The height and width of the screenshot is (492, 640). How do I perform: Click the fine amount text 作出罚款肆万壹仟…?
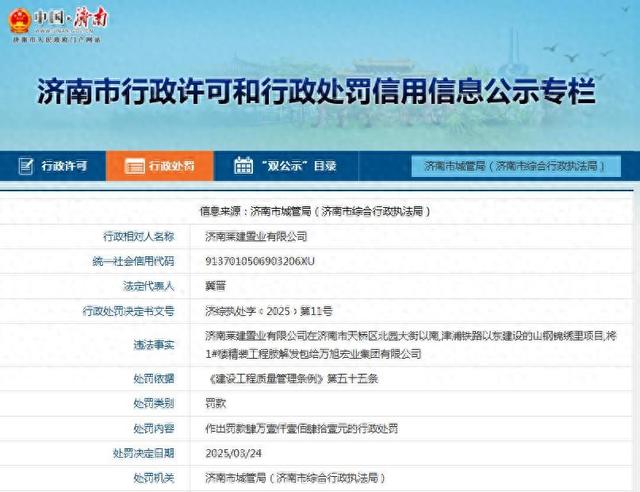[x=302, y=428]
